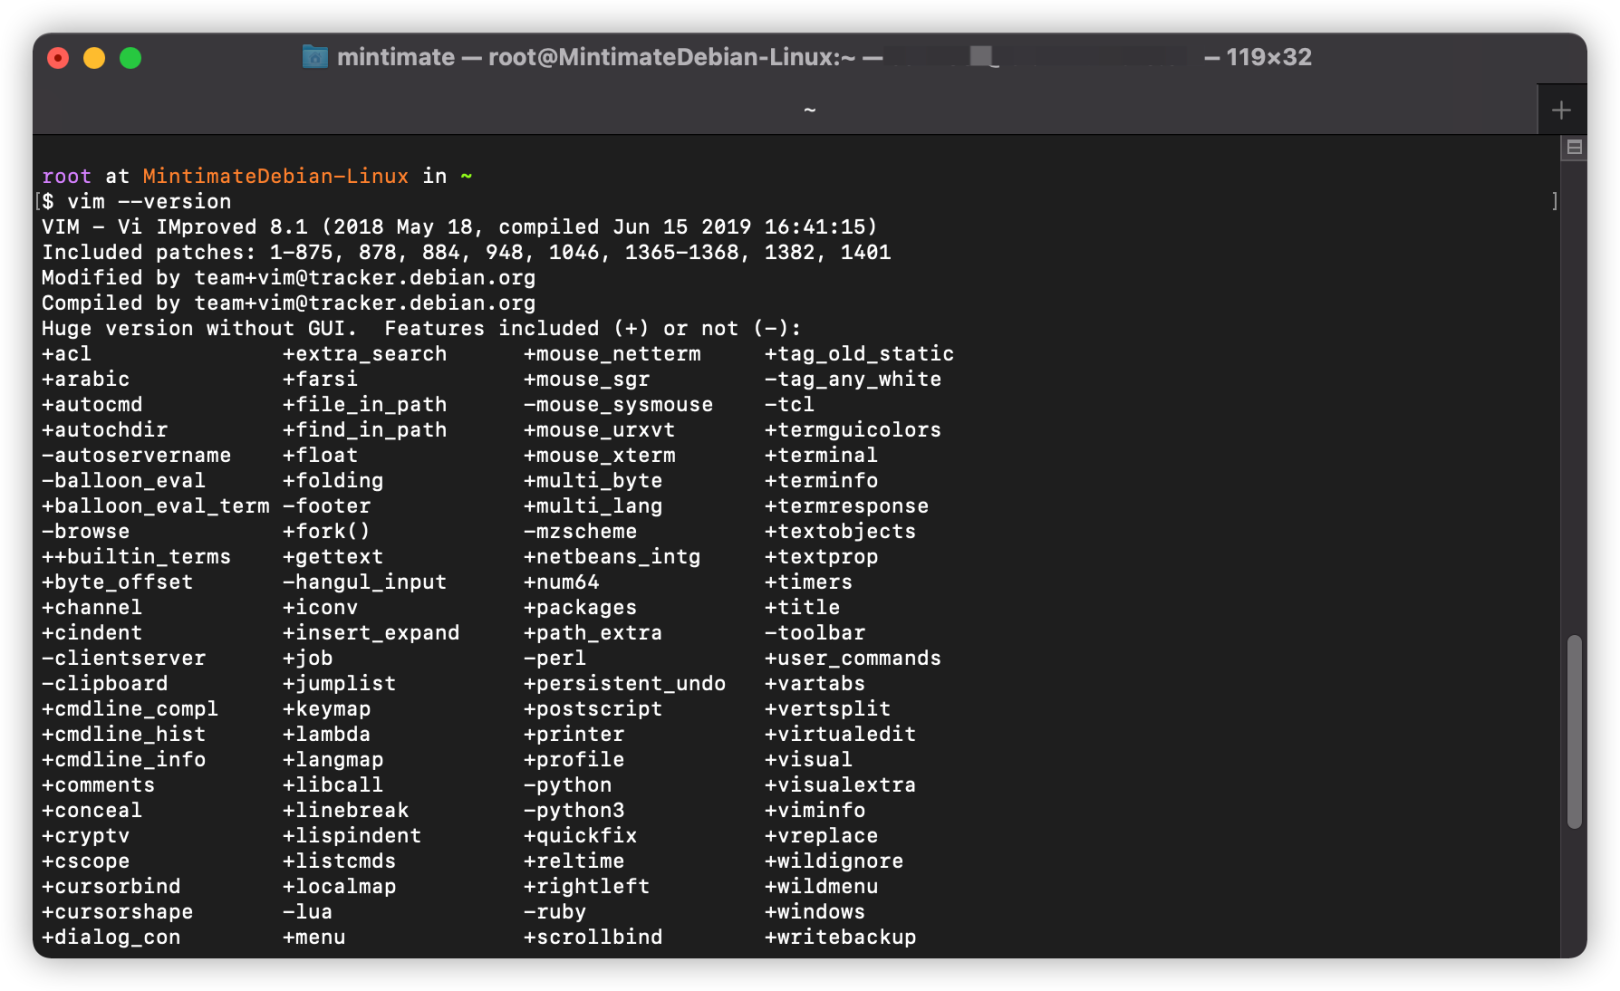The height and width of the screenshot is (991, 1620).
Task: Click the '+fork()' feature entry
Action: point(327,531)
